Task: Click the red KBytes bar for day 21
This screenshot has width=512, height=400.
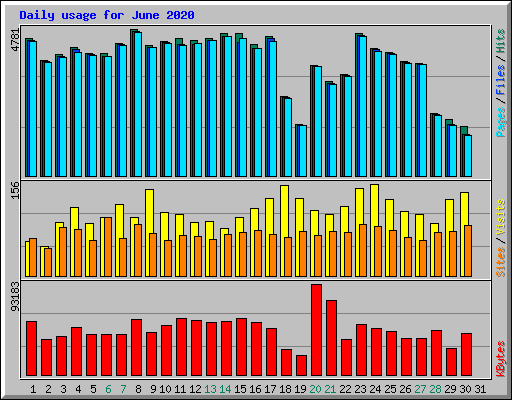Action: [331, 338]
